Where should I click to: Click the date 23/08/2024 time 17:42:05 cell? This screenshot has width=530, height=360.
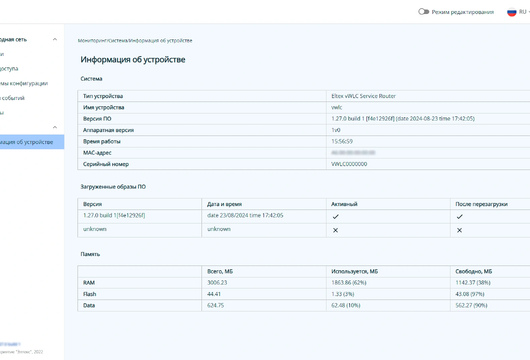tap(245, 215)
